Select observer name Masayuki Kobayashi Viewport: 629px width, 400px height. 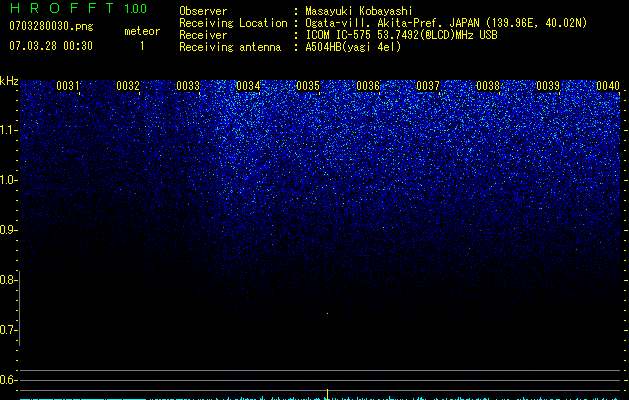[359, 11]
